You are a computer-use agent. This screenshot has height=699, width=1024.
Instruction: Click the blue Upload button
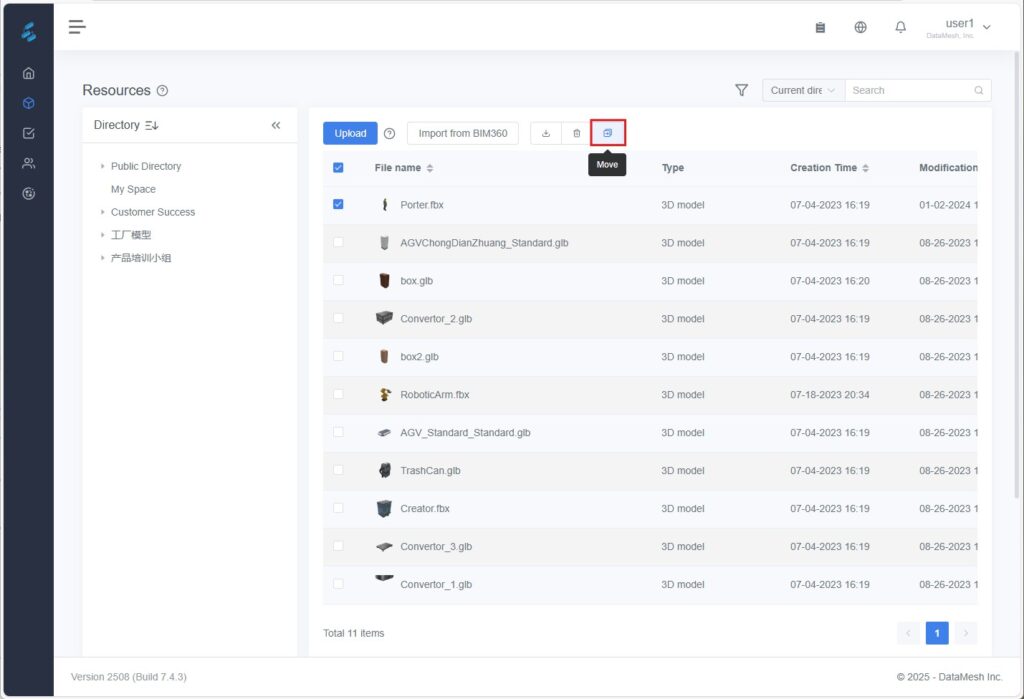click(x=350, y=133)
